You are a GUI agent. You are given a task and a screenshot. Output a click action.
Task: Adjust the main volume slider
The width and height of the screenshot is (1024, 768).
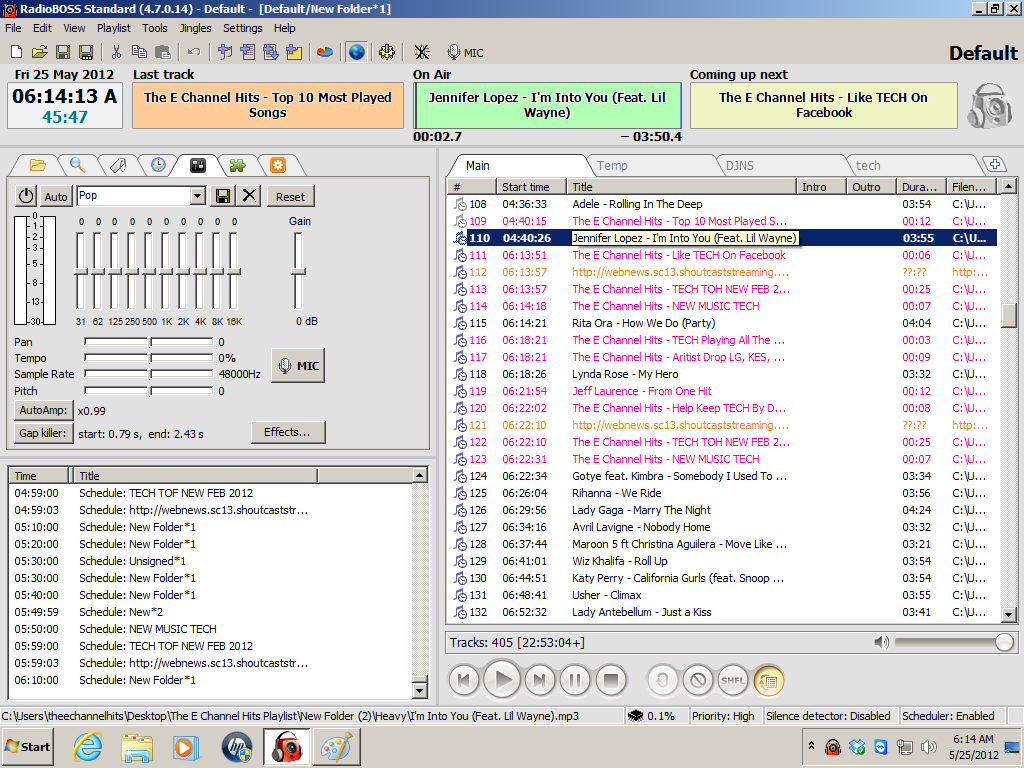click(x=955, y=643)
